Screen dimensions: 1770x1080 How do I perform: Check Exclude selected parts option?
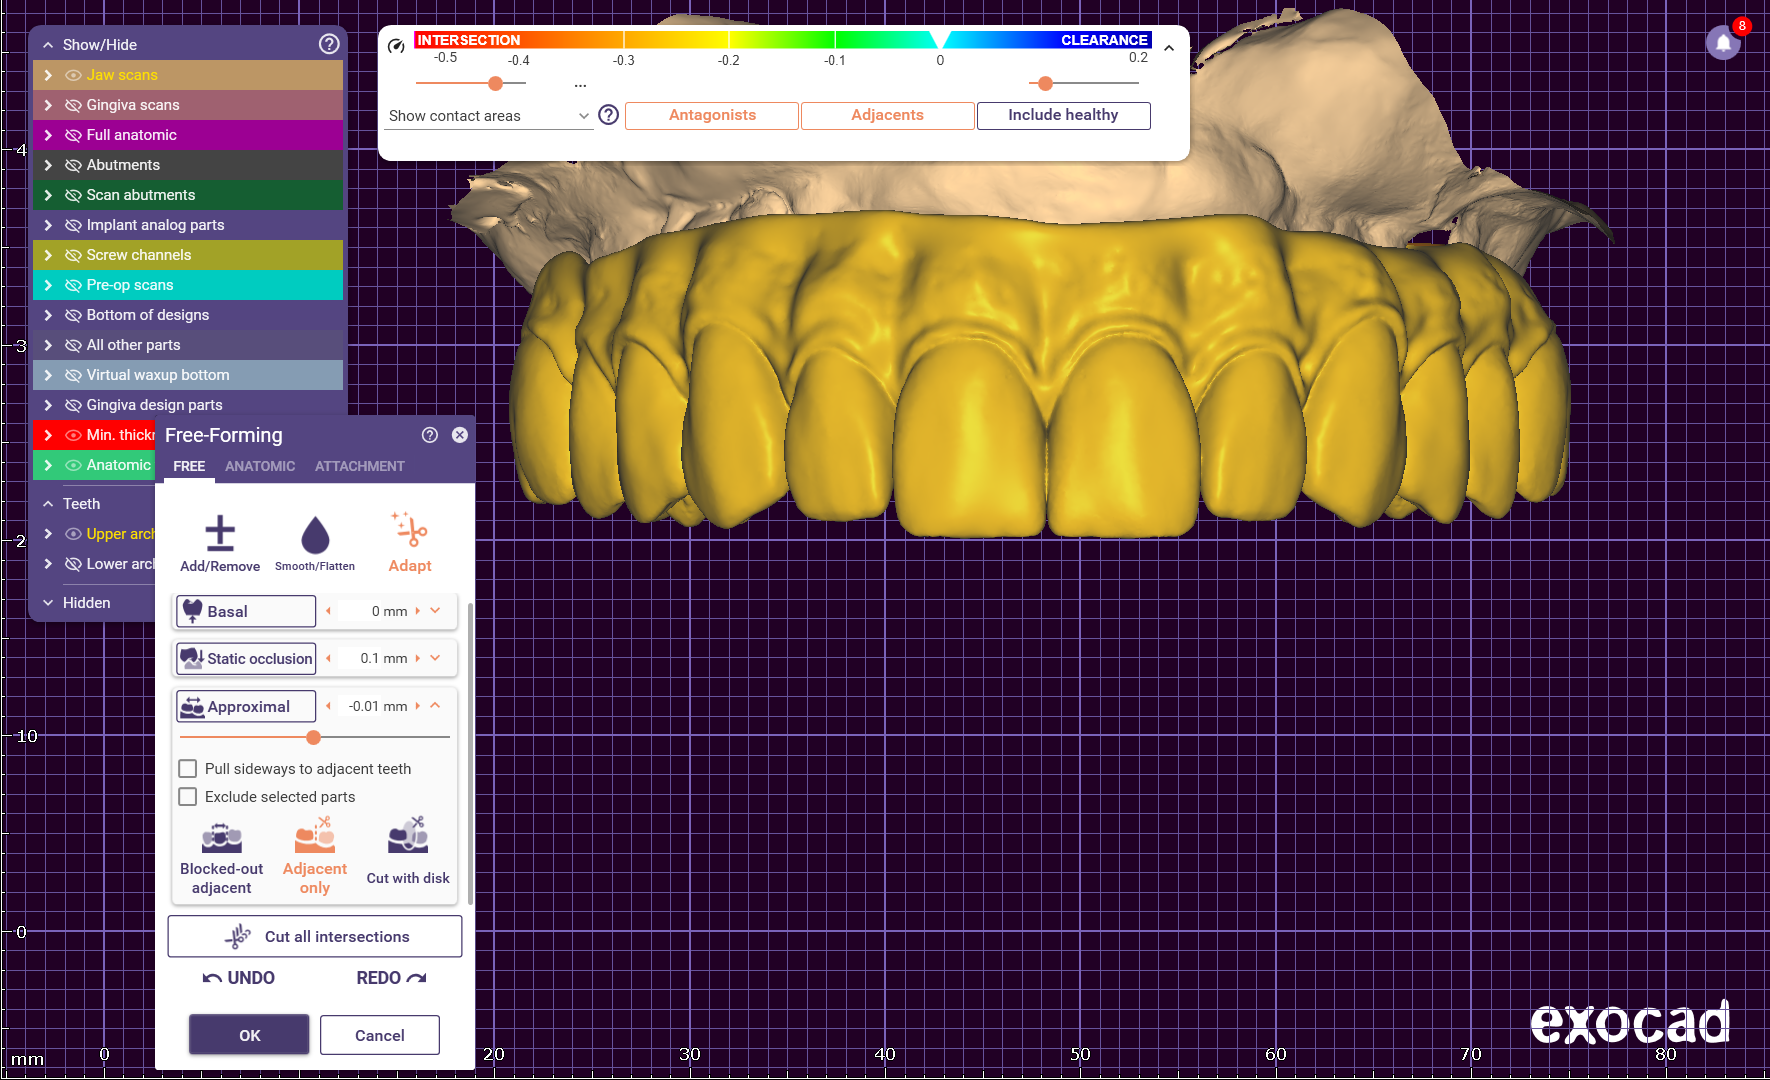[187, 797]
